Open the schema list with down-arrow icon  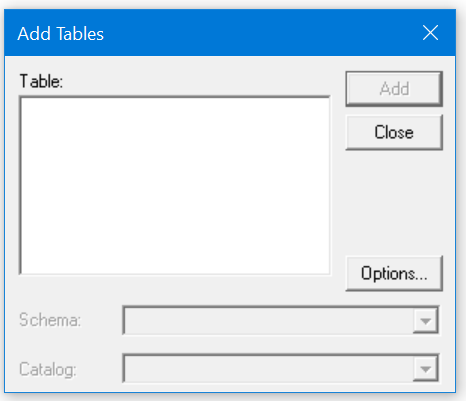425,321
